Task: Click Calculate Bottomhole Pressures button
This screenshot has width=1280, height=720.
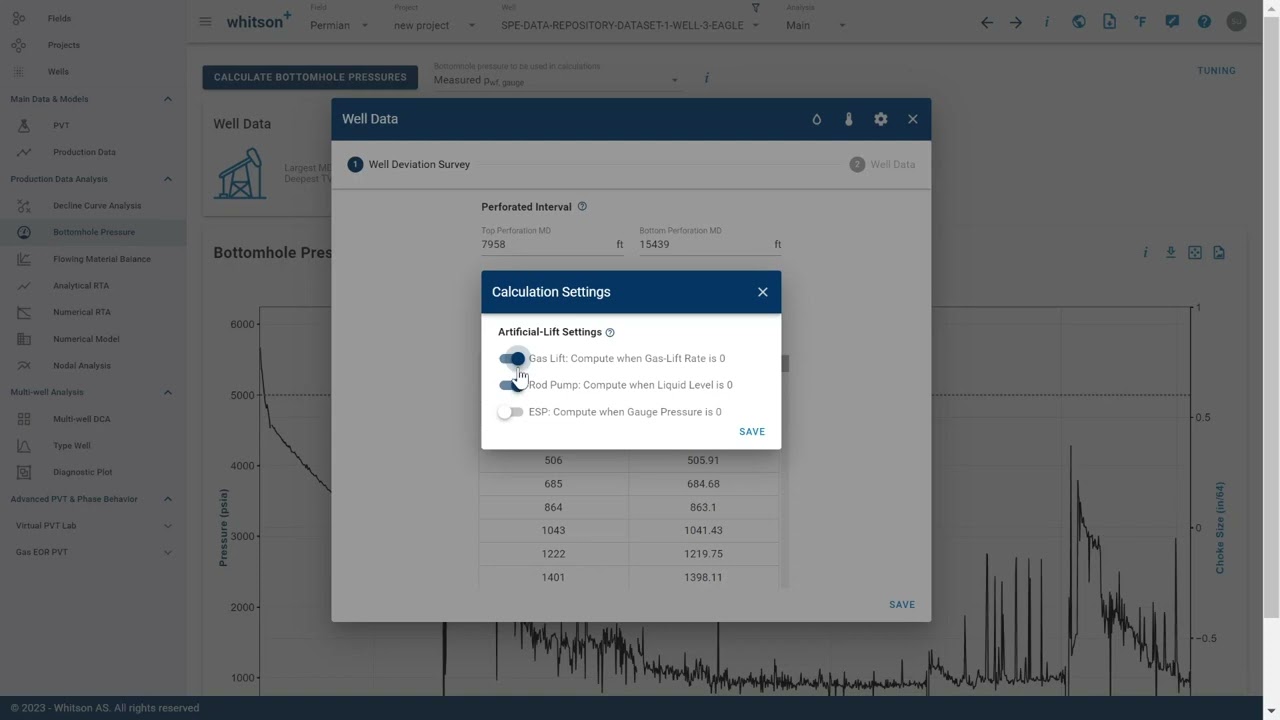Action: [x=310, y=77]
